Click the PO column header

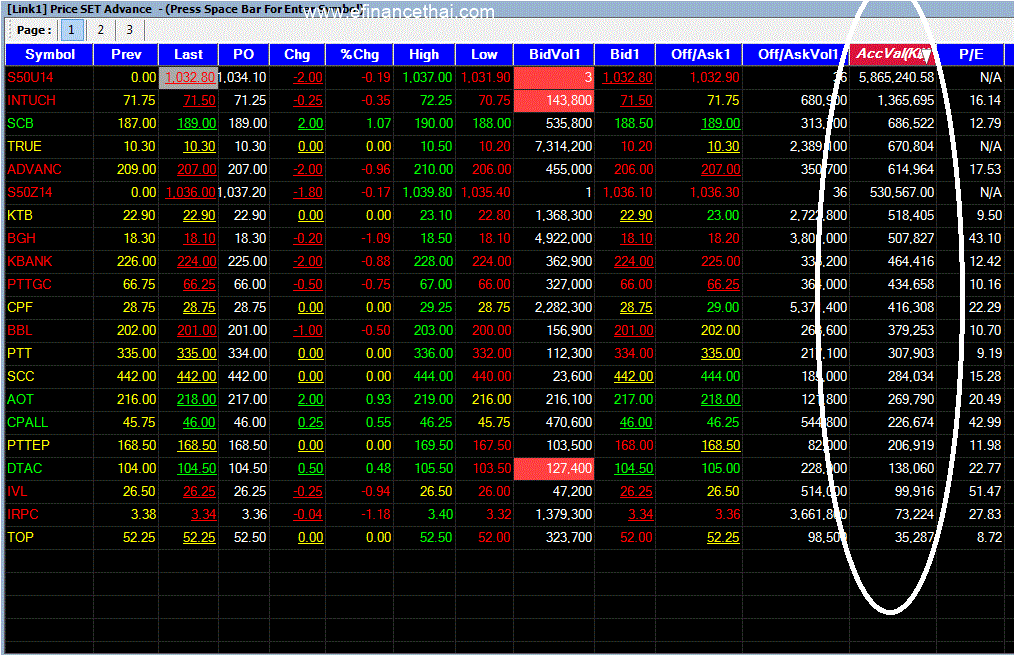243,54
